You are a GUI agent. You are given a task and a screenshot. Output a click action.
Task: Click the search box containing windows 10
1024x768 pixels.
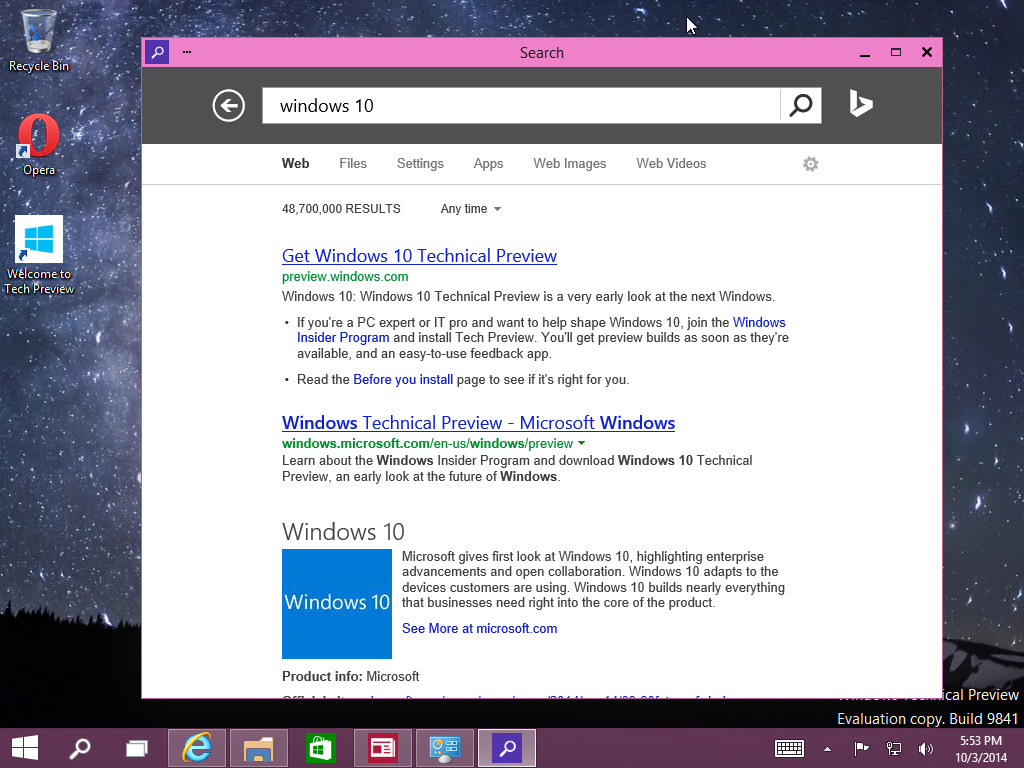pos(521,105)
